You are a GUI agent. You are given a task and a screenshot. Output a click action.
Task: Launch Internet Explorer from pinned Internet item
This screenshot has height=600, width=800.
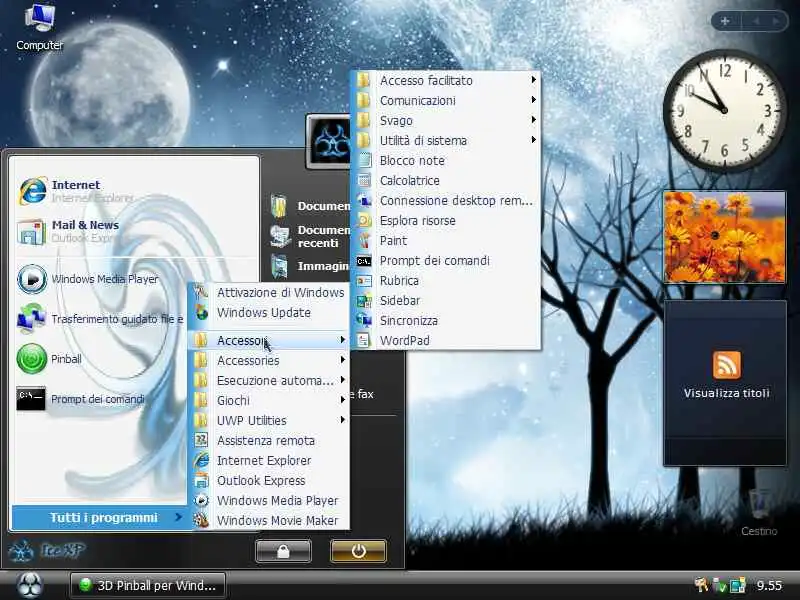coord(33,191)
